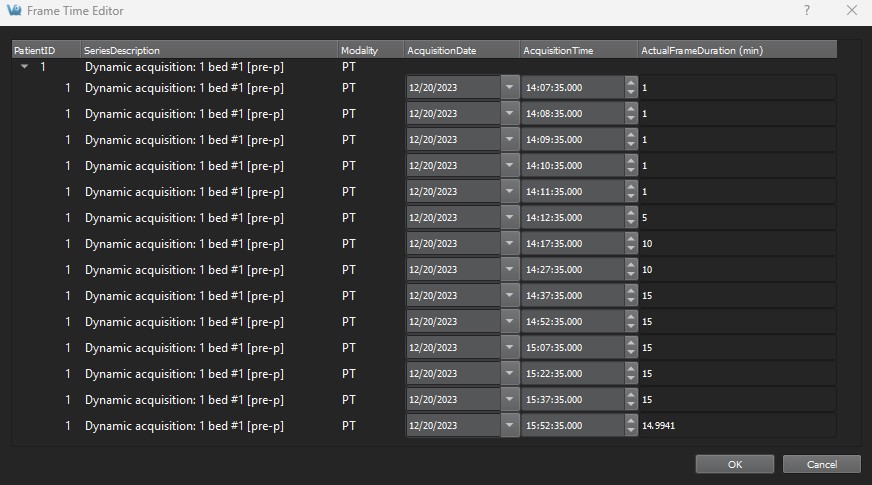Screen dimensions: 872x485
Task: Click the Cancel button
Action: click(x=821, y=464)
